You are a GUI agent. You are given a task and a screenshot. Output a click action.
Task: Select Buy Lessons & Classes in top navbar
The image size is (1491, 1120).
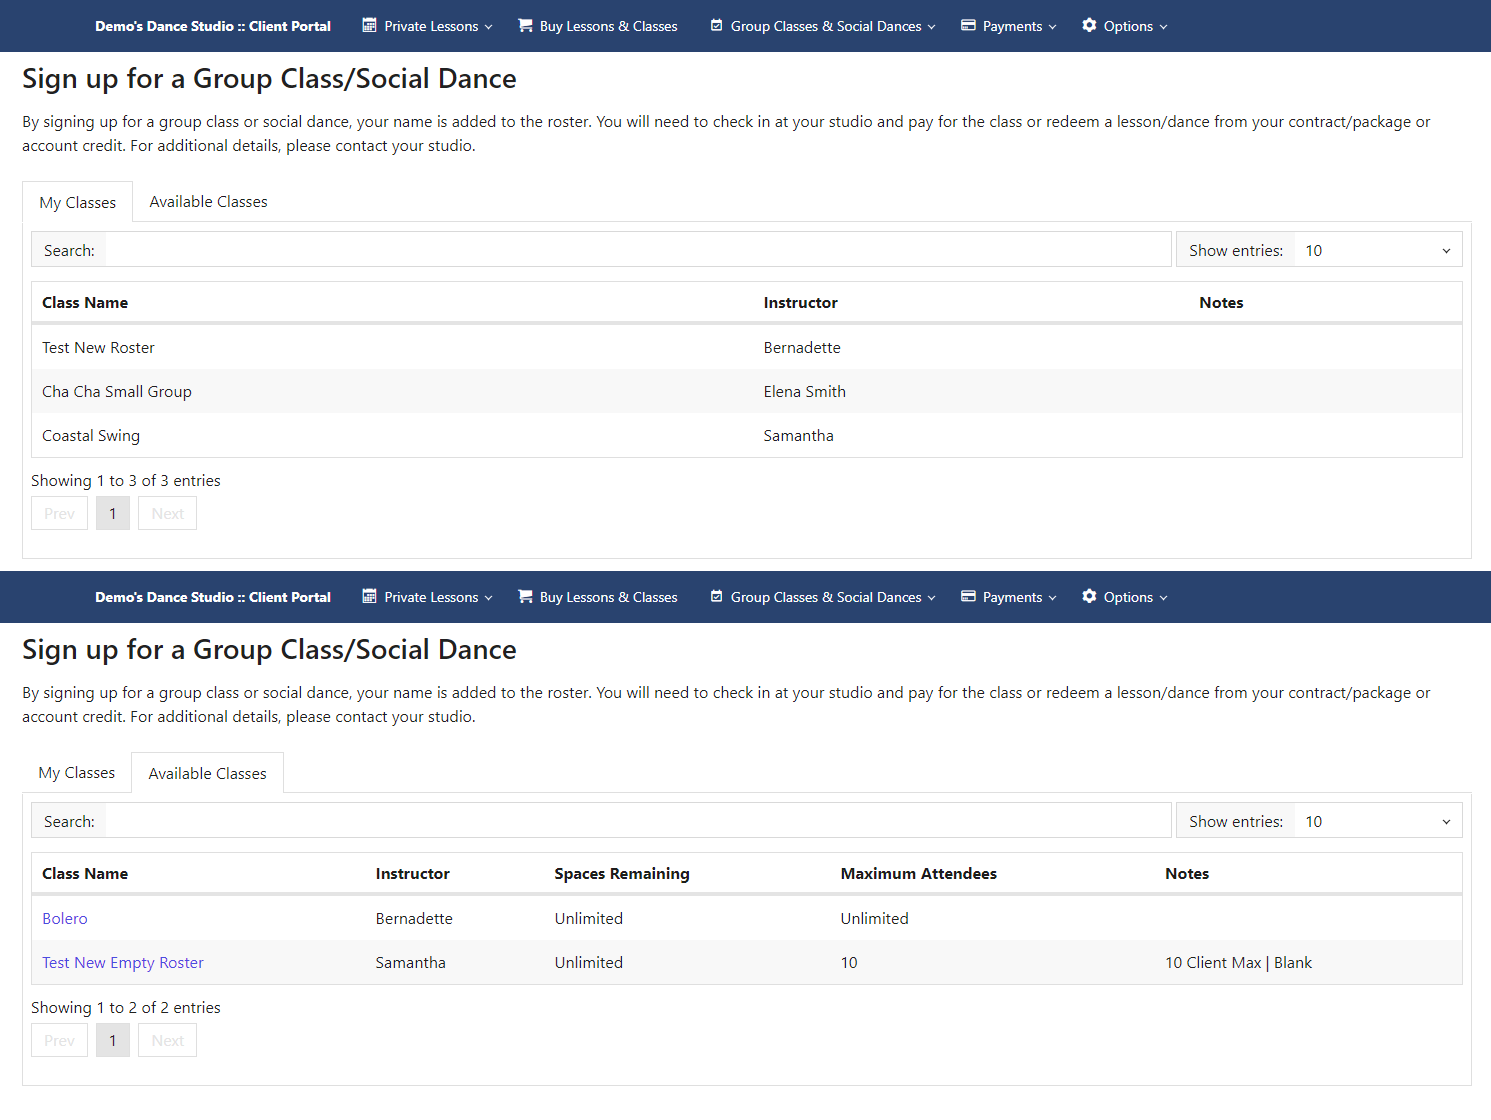click(x=598, y=26)
